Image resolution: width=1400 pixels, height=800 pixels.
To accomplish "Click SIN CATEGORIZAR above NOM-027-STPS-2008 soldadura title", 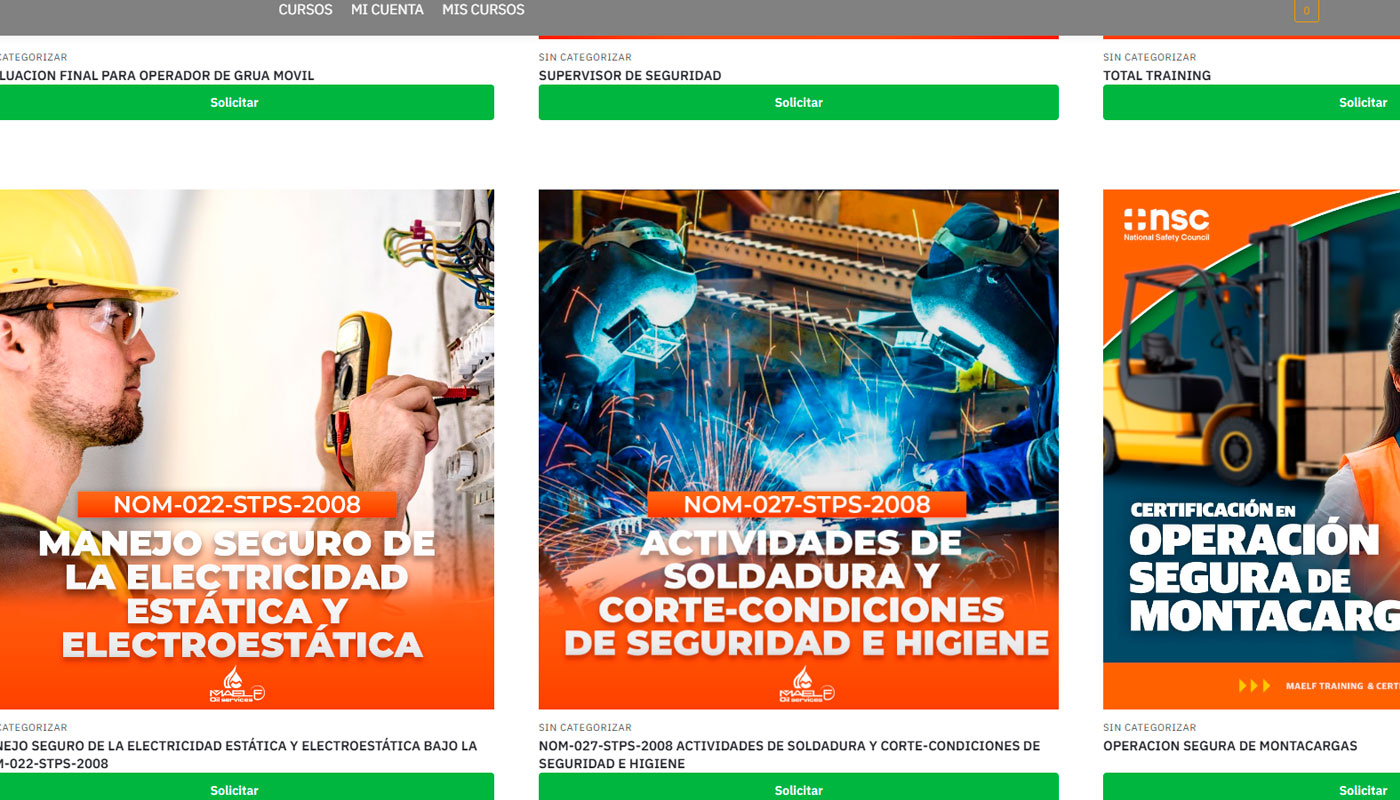I will tap(585, 728).
